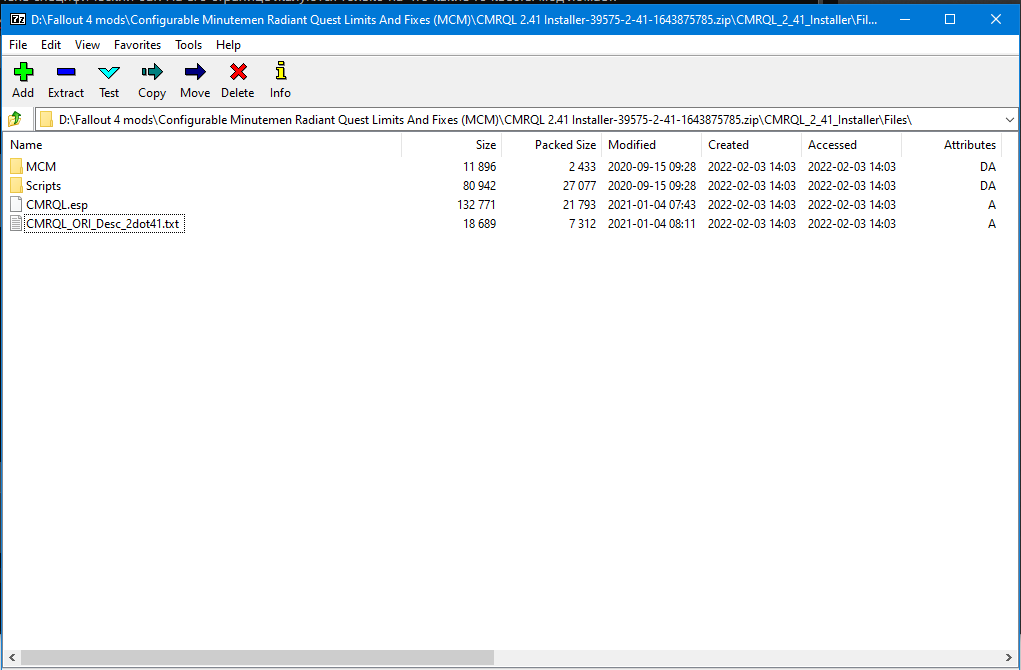This screenshot has width=1021, height=670.
Task: Click the Add toolbar icon
Action: pos(23,79)
